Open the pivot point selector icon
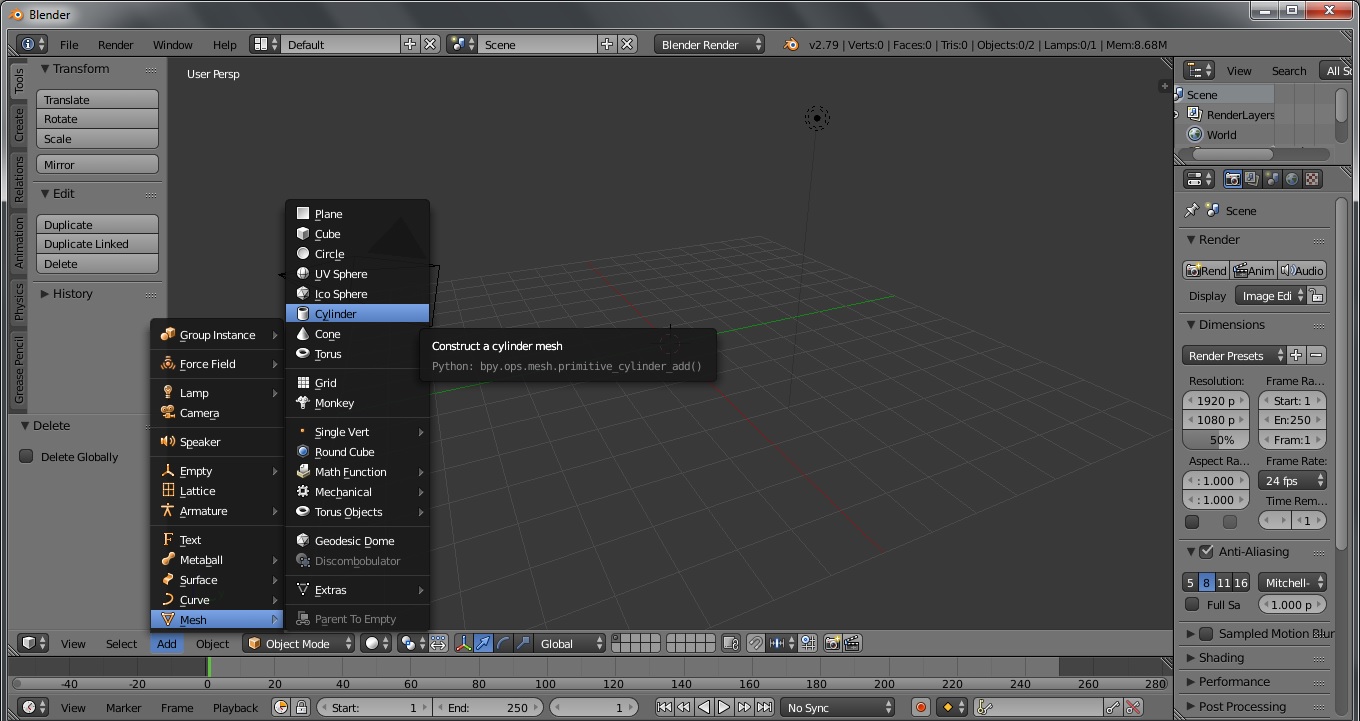This screenshot has width=1360, height=721. (411, 643)
